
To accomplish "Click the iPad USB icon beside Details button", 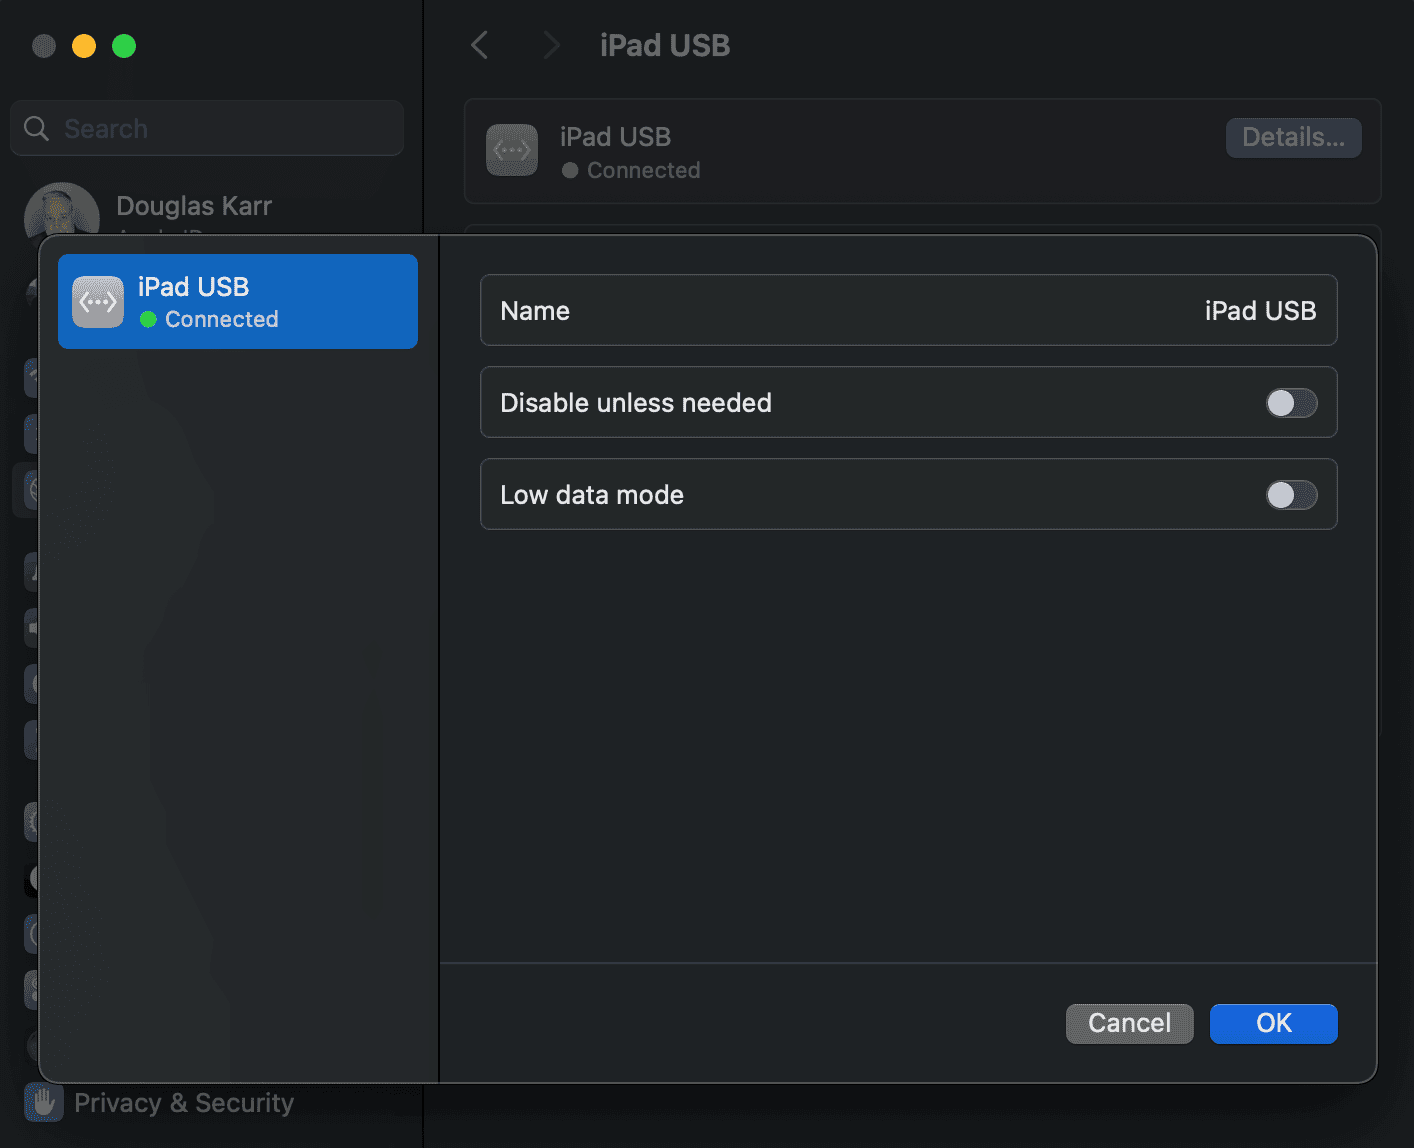I will pyautogui.click(x=512, y=150).
